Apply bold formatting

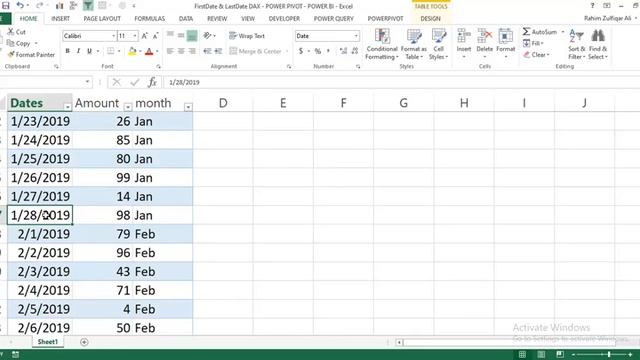(67, 51)
